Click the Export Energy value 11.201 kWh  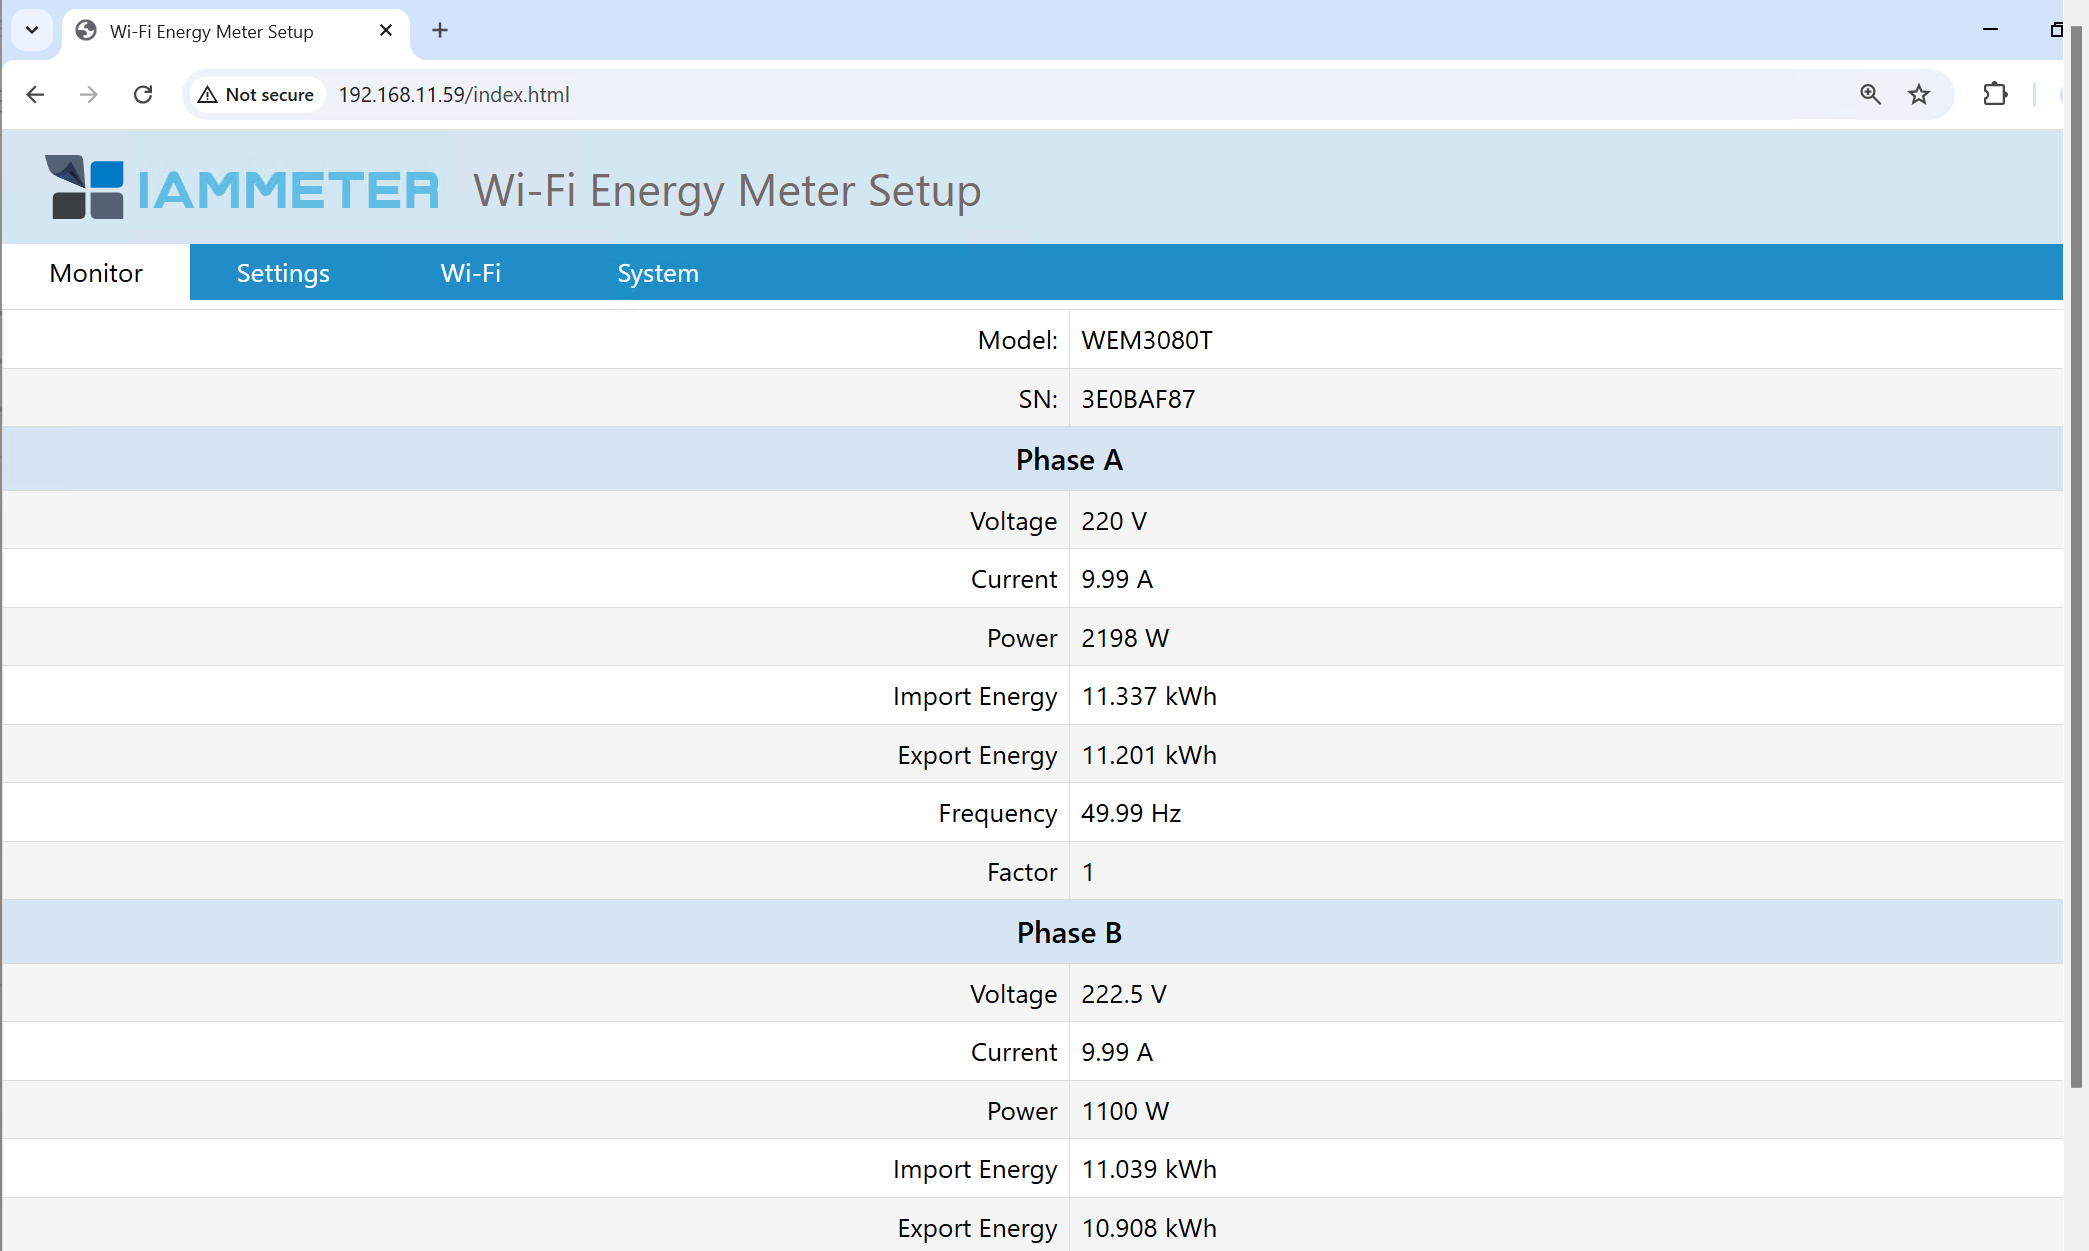pyautogui.click(x=1149, y=755)
